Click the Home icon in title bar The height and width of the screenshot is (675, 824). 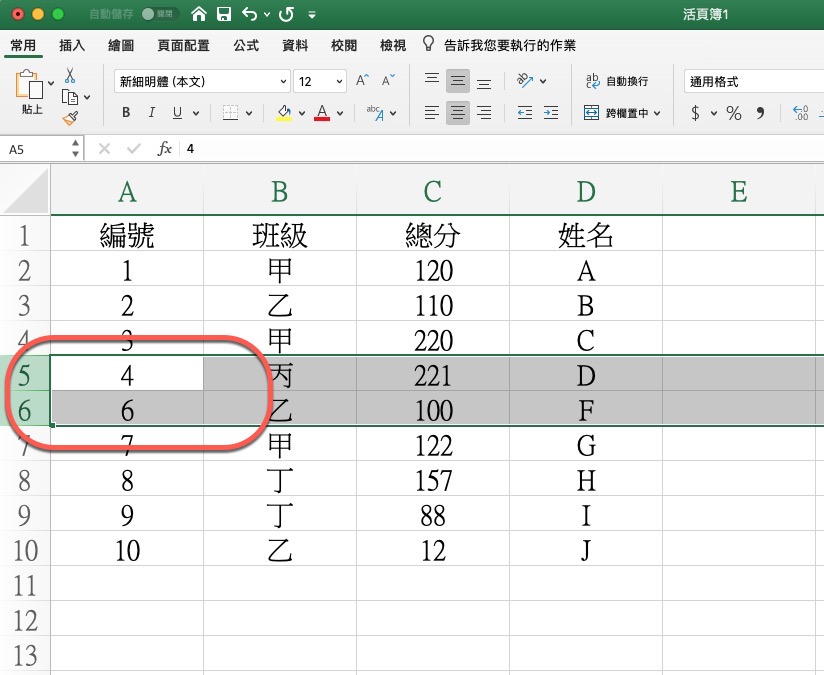click(x=199, y=15)
